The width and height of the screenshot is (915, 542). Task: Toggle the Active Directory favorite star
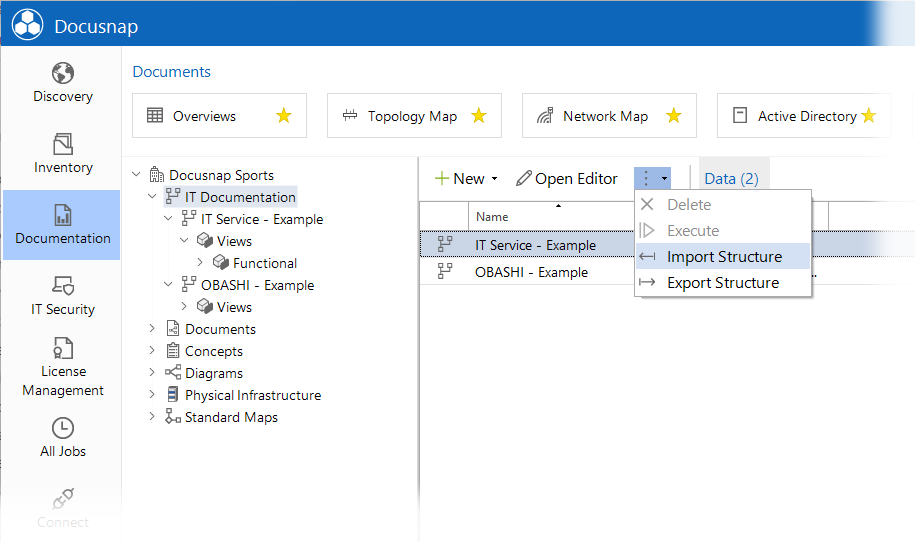[x=868, y=116]
